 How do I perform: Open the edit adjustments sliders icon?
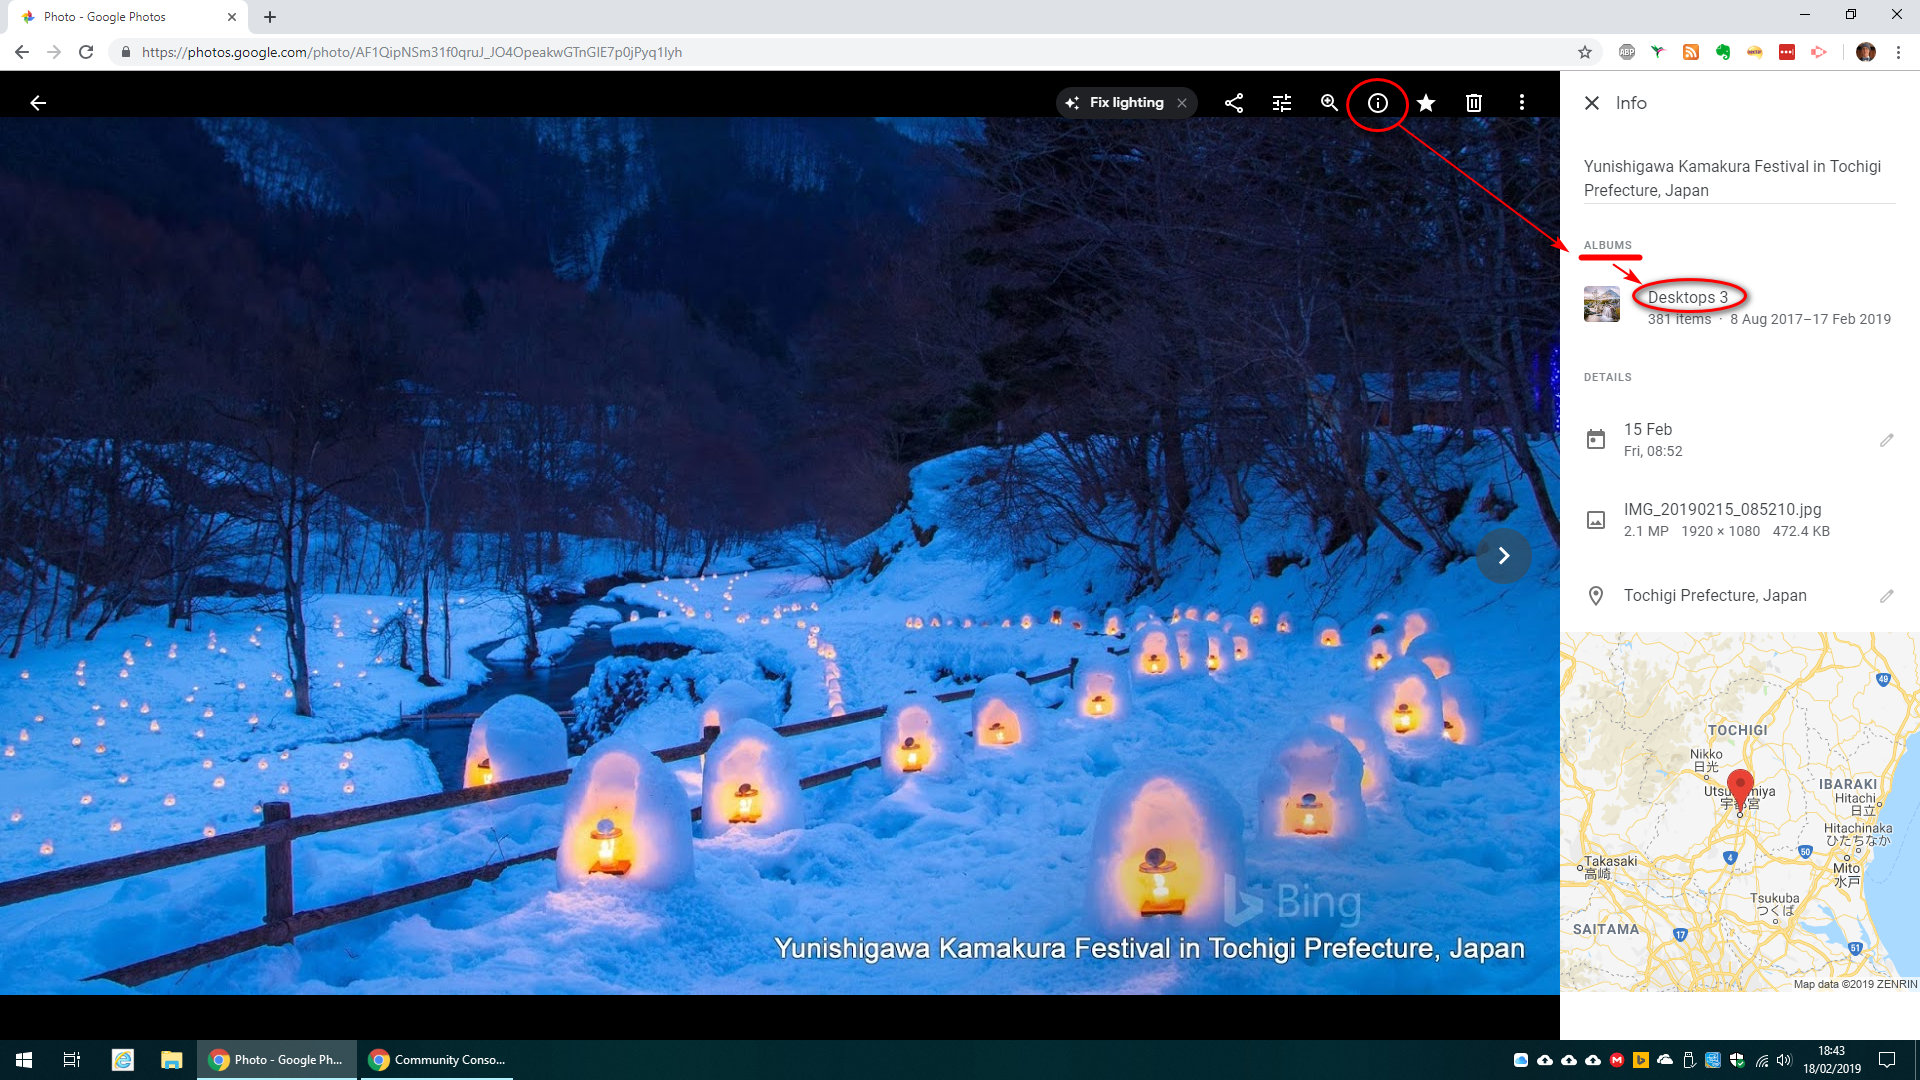point(1282,103)
